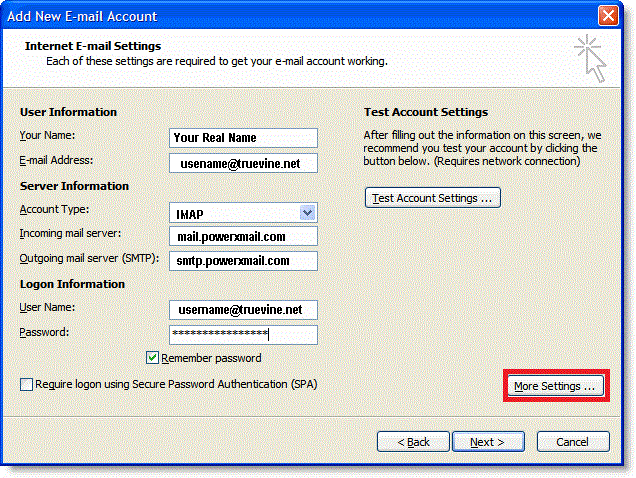Click the 'User Information' section label
Viewport: 636px width, 478px height.
click(68, 112)
